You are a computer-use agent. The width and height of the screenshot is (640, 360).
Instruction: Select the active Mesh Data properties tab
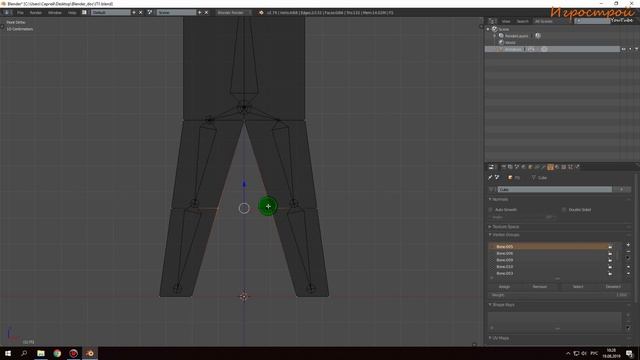pos(551,167)
